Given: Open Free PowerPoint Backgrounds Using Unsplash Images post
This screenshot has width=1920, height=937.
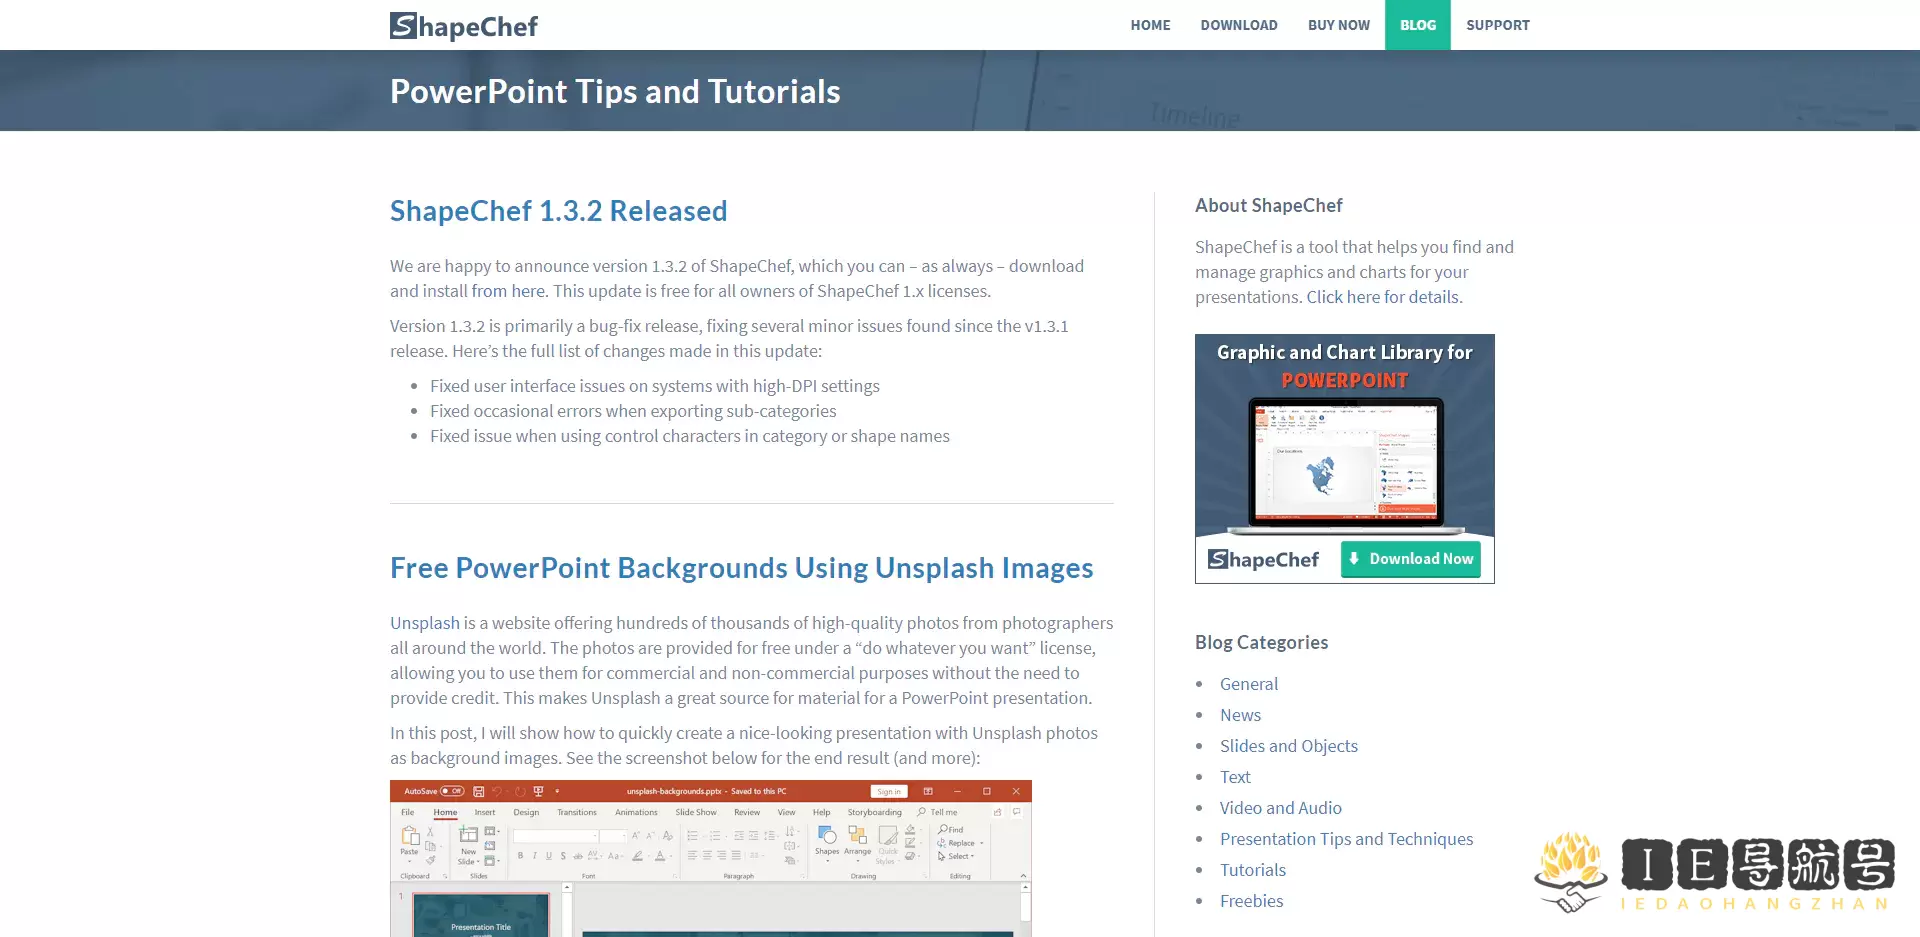Looking at the screenshot, I should (x=741, y=568).
